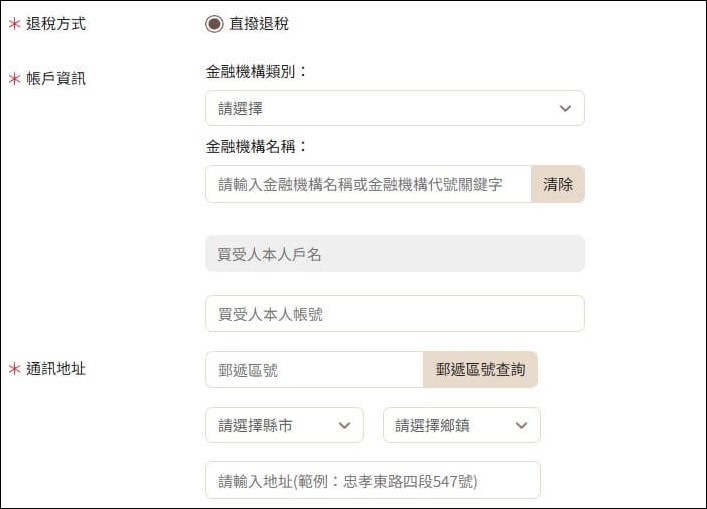Viewport: 707px width, 509px height.
Task: Focus the 金融機構名稱 keyword search field
Action: [x=368, y=184]
